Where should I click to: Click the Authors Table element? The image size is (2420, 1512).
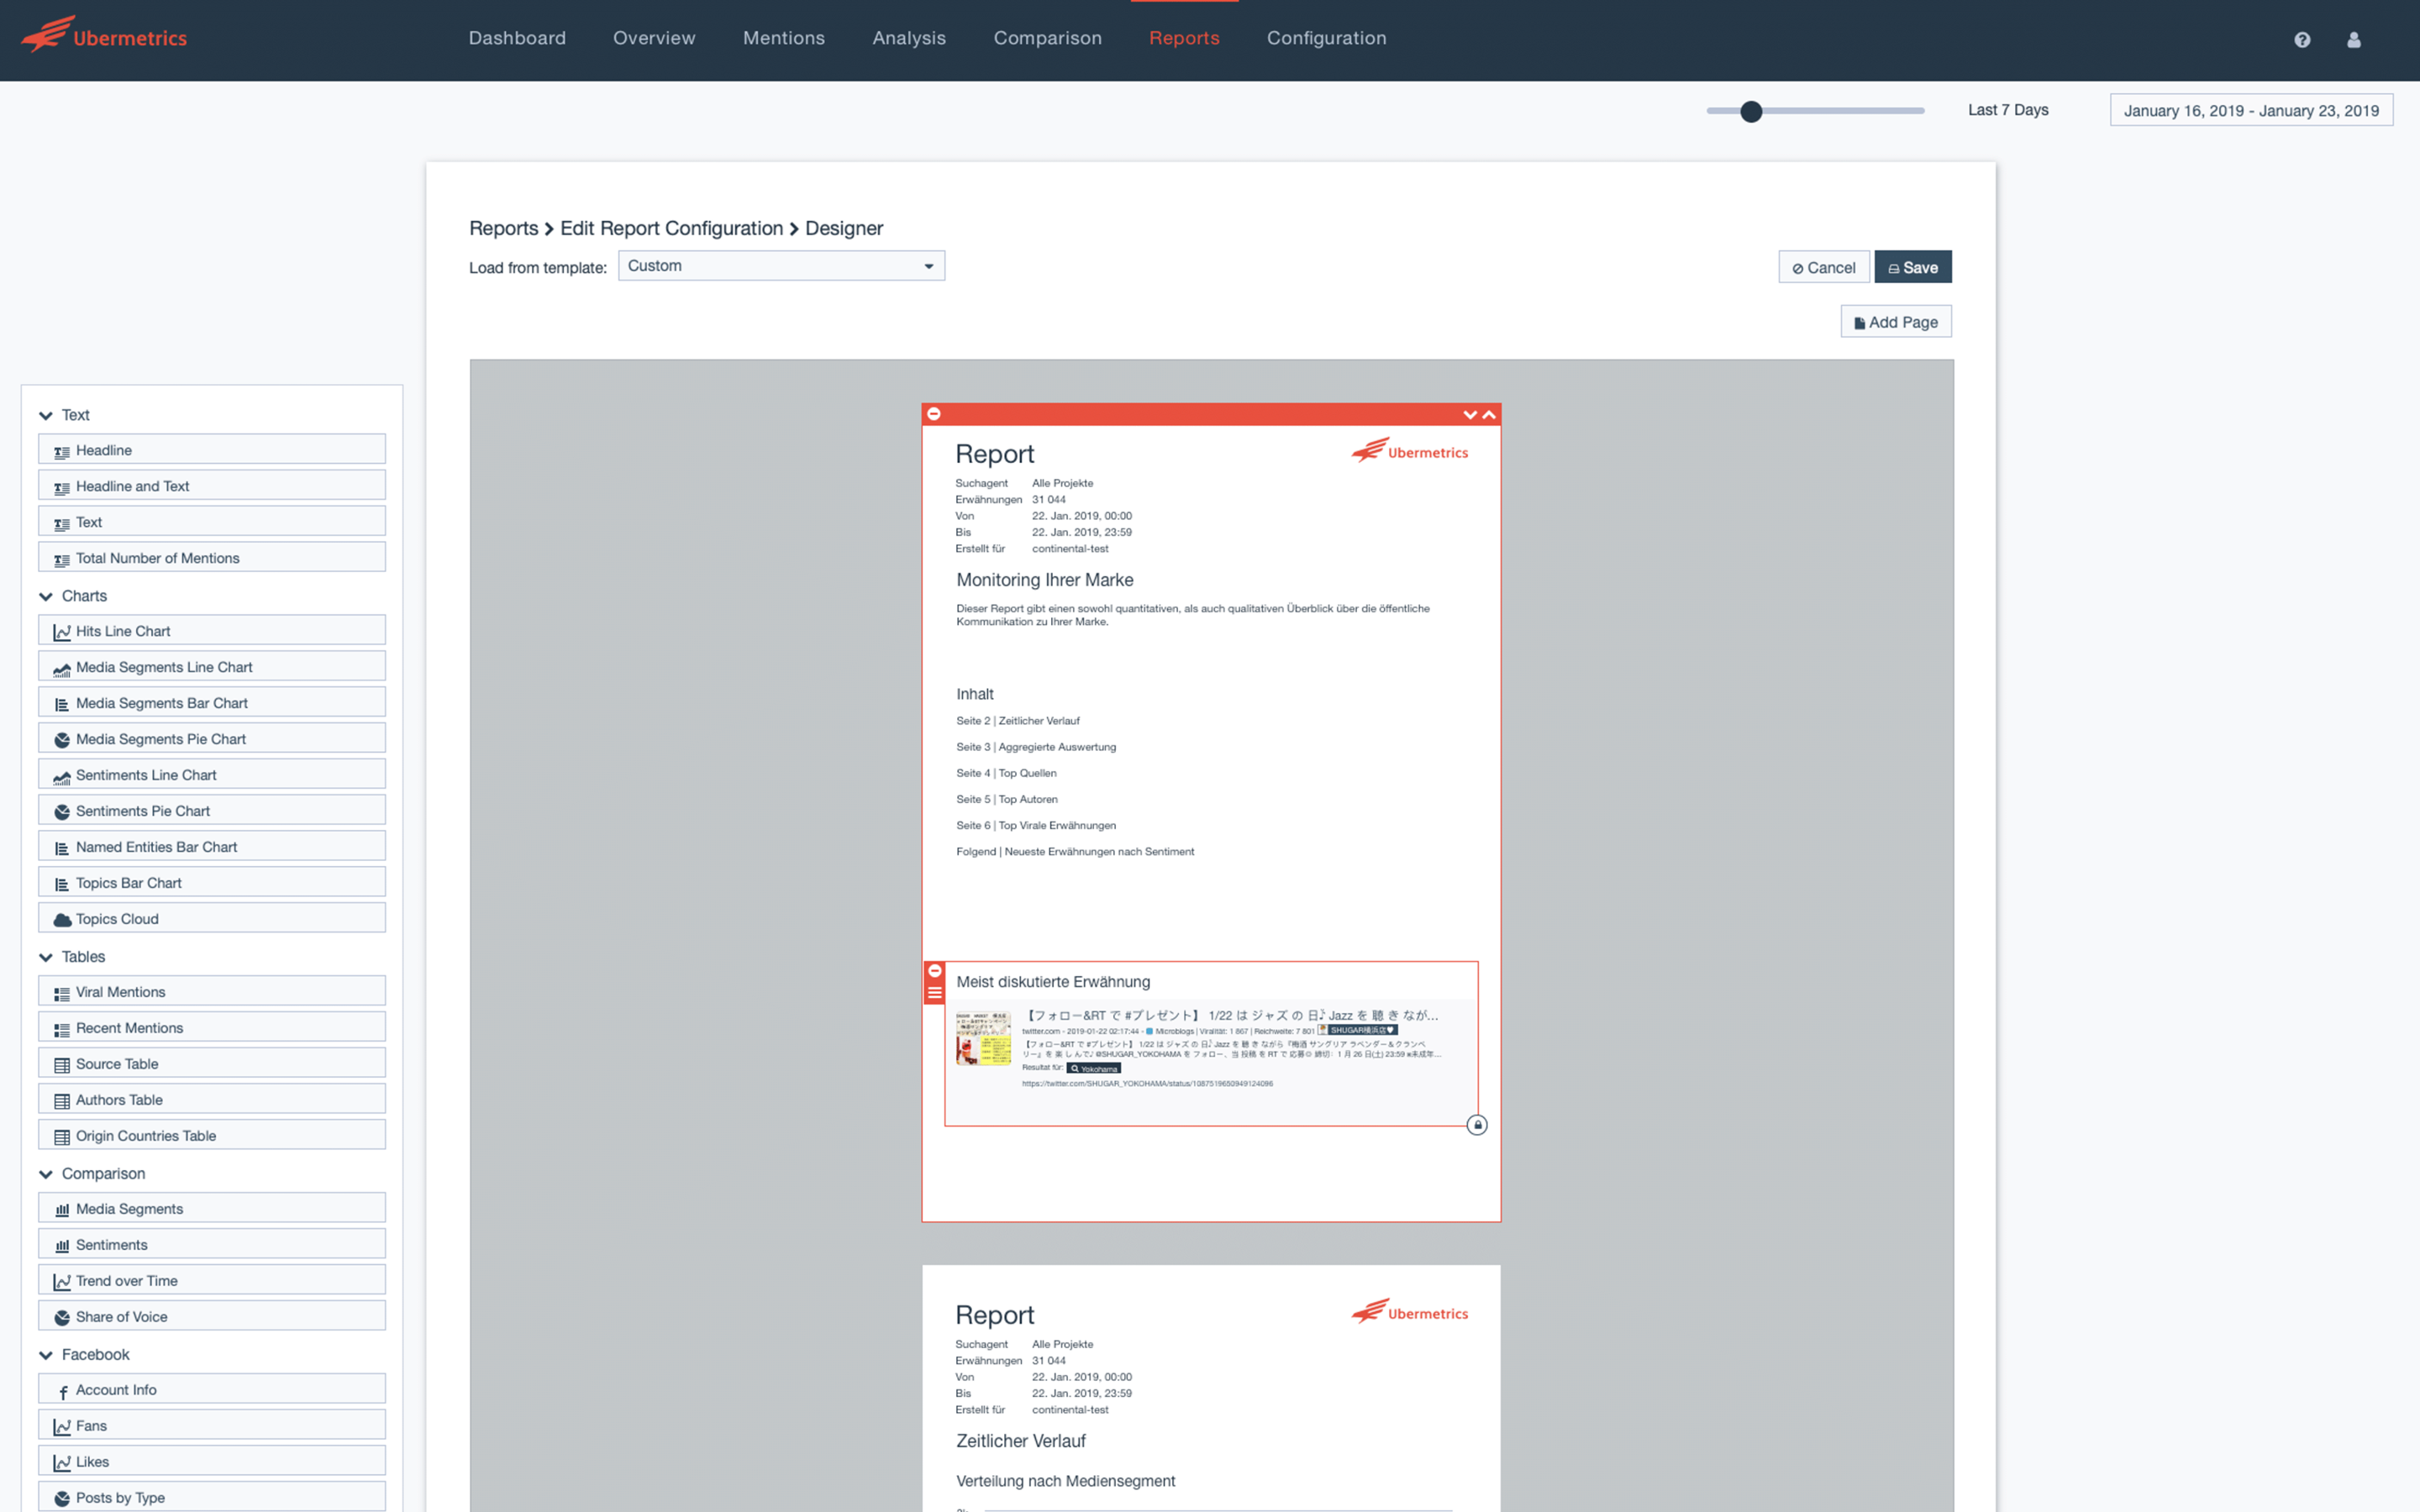pyautogui.click(x=212, y=1100)
